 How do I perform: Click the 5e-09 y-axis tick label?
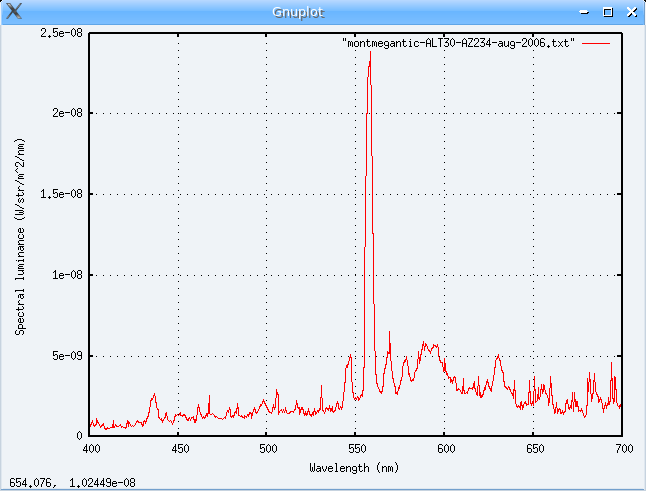pos(66,355)
